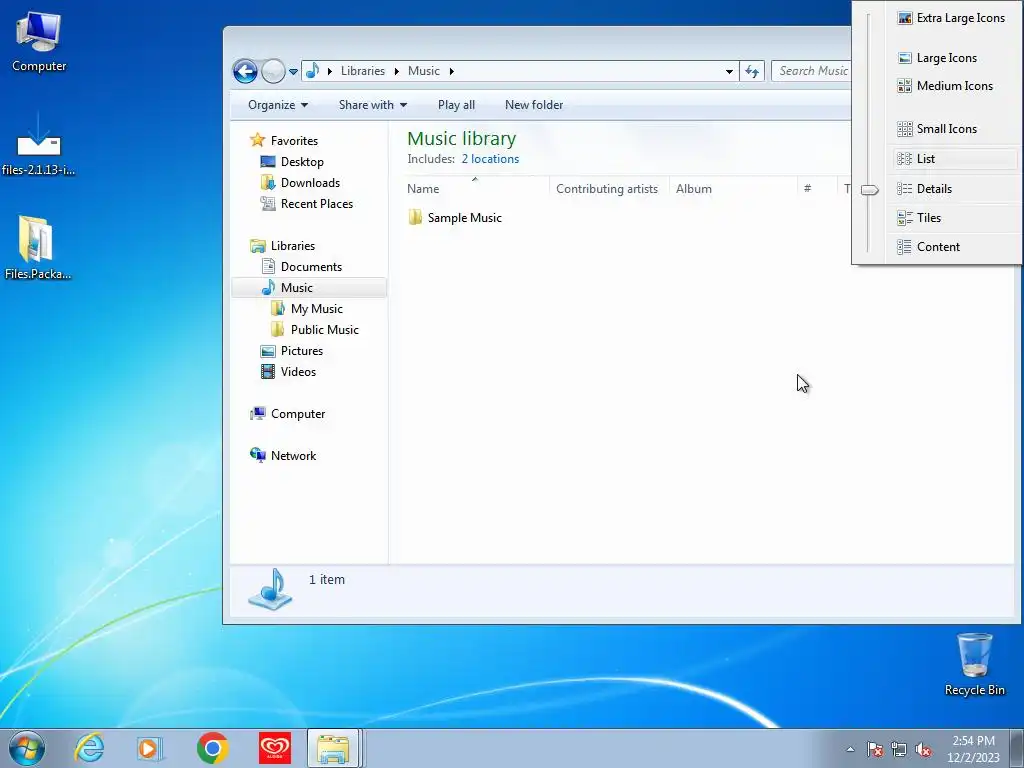Choose Content view option
This screenshot has width=1024, height=768.
[953, 247]
